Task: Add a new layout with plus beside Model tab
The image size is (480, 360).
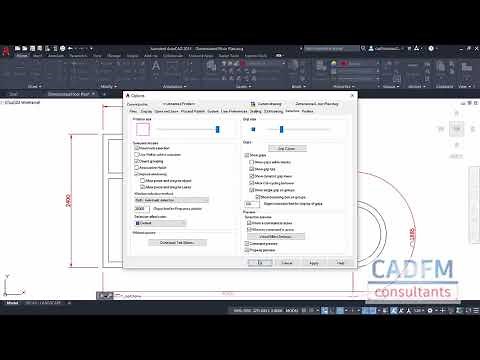Action: coord(69,303)
